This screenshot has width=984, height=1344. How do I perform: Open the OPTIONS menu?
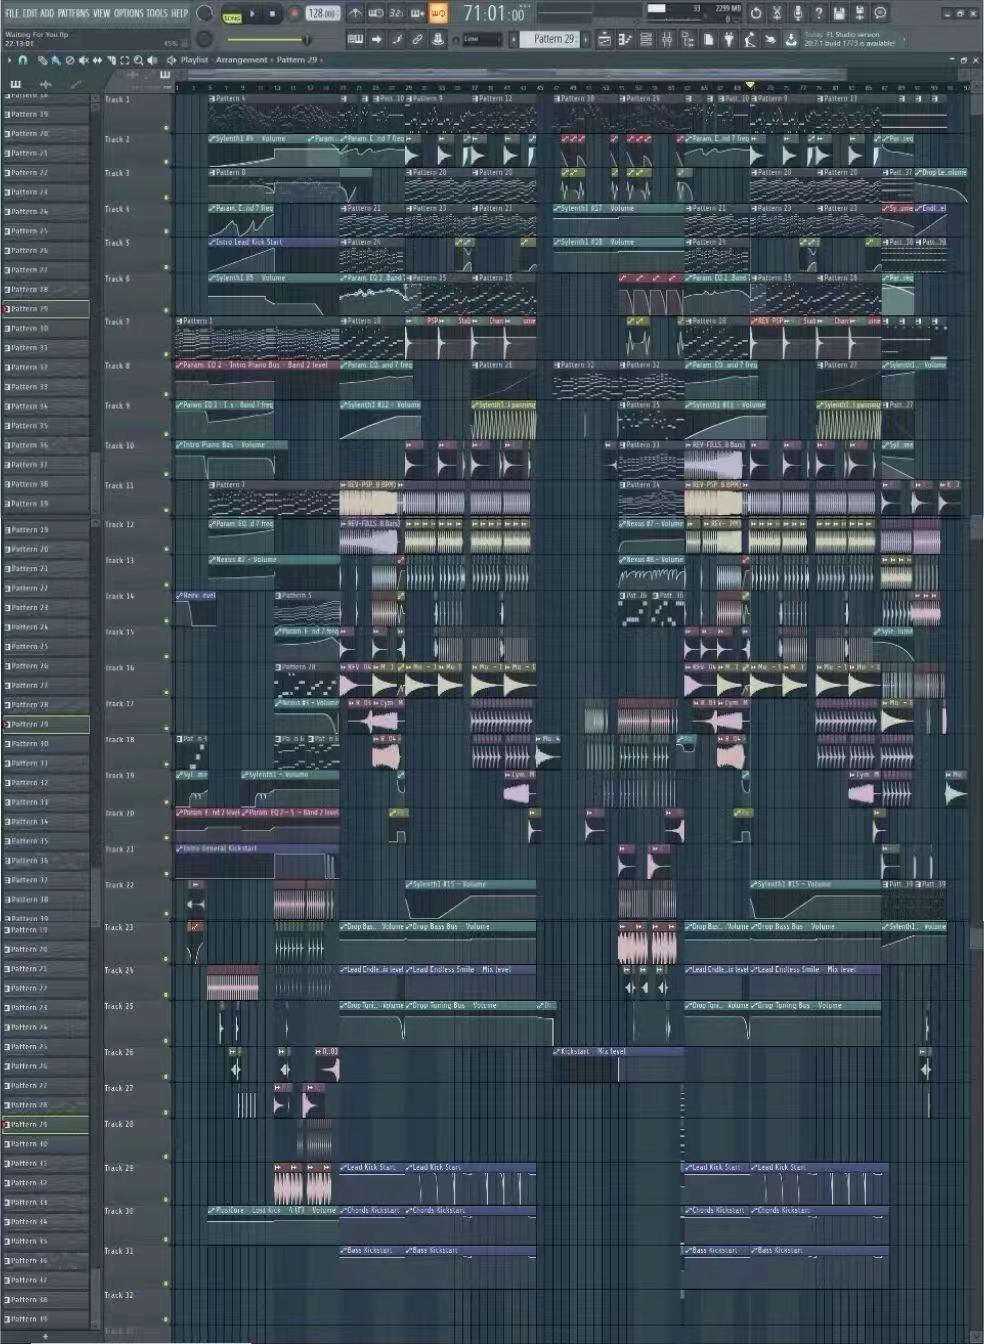[x=128, y=13]
